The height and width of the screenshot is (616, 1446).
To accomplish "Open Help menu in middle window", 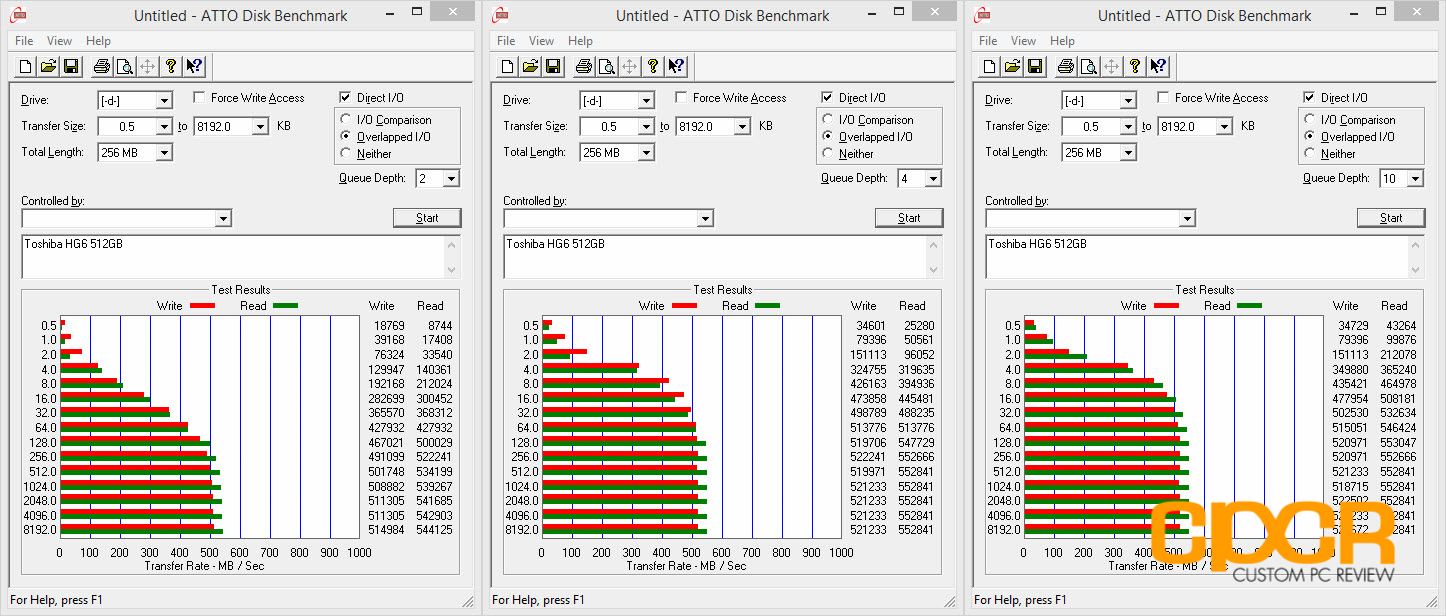I will coord(580,41).
